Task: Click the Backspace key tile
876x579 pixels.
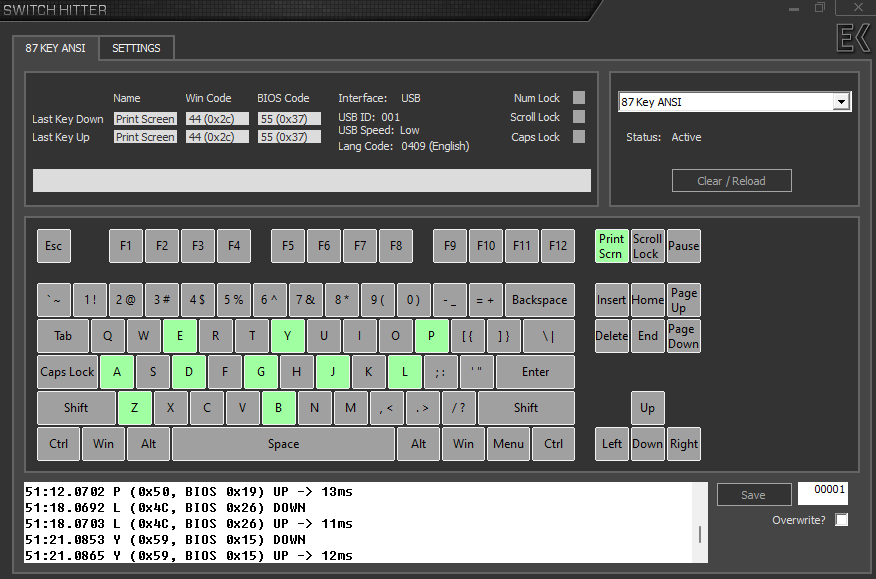Action: pos(540,300)
